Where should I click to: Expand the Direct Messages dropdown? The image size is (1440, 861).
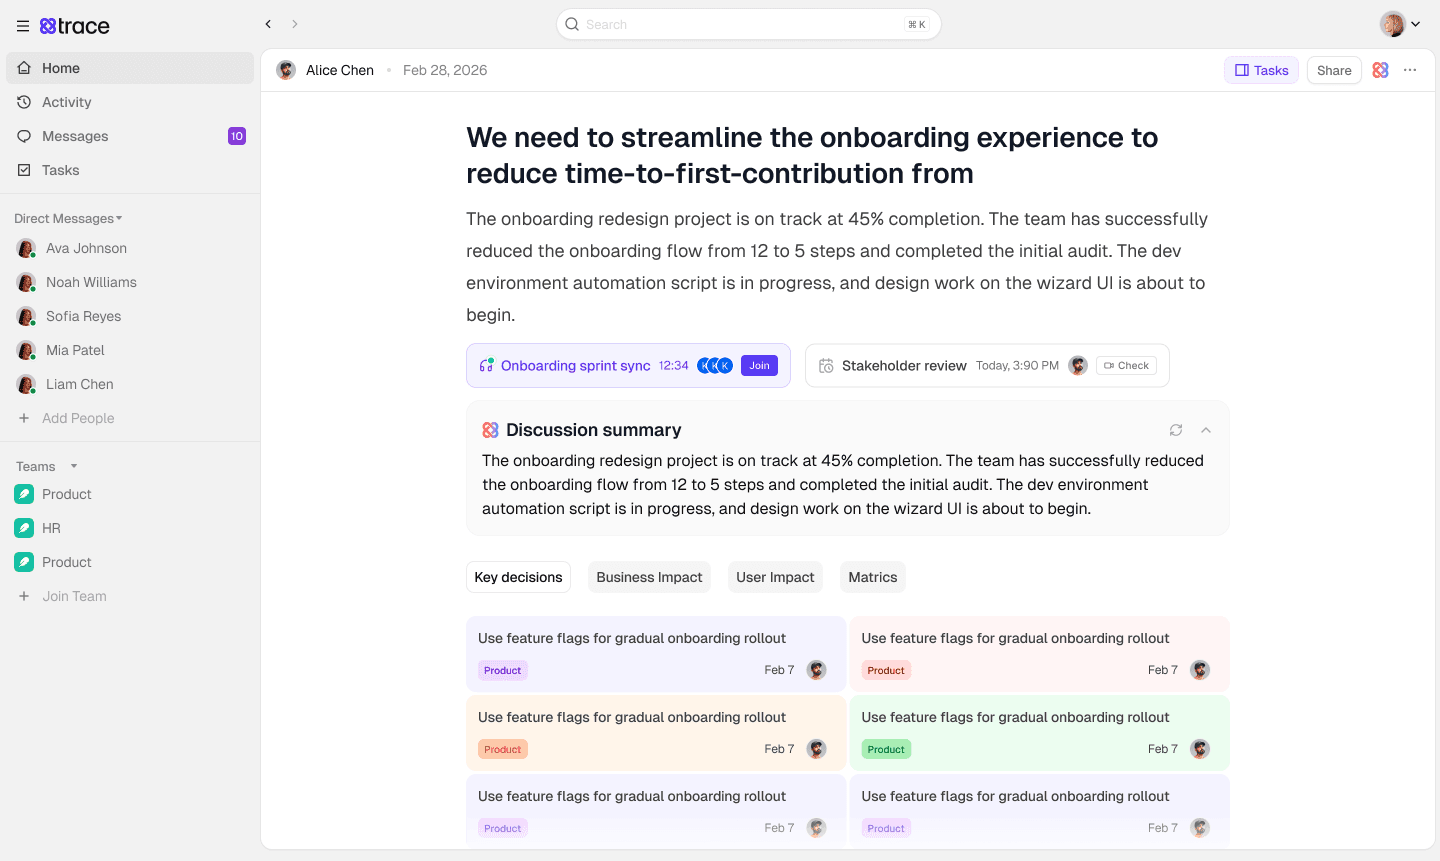click(119, 218)
